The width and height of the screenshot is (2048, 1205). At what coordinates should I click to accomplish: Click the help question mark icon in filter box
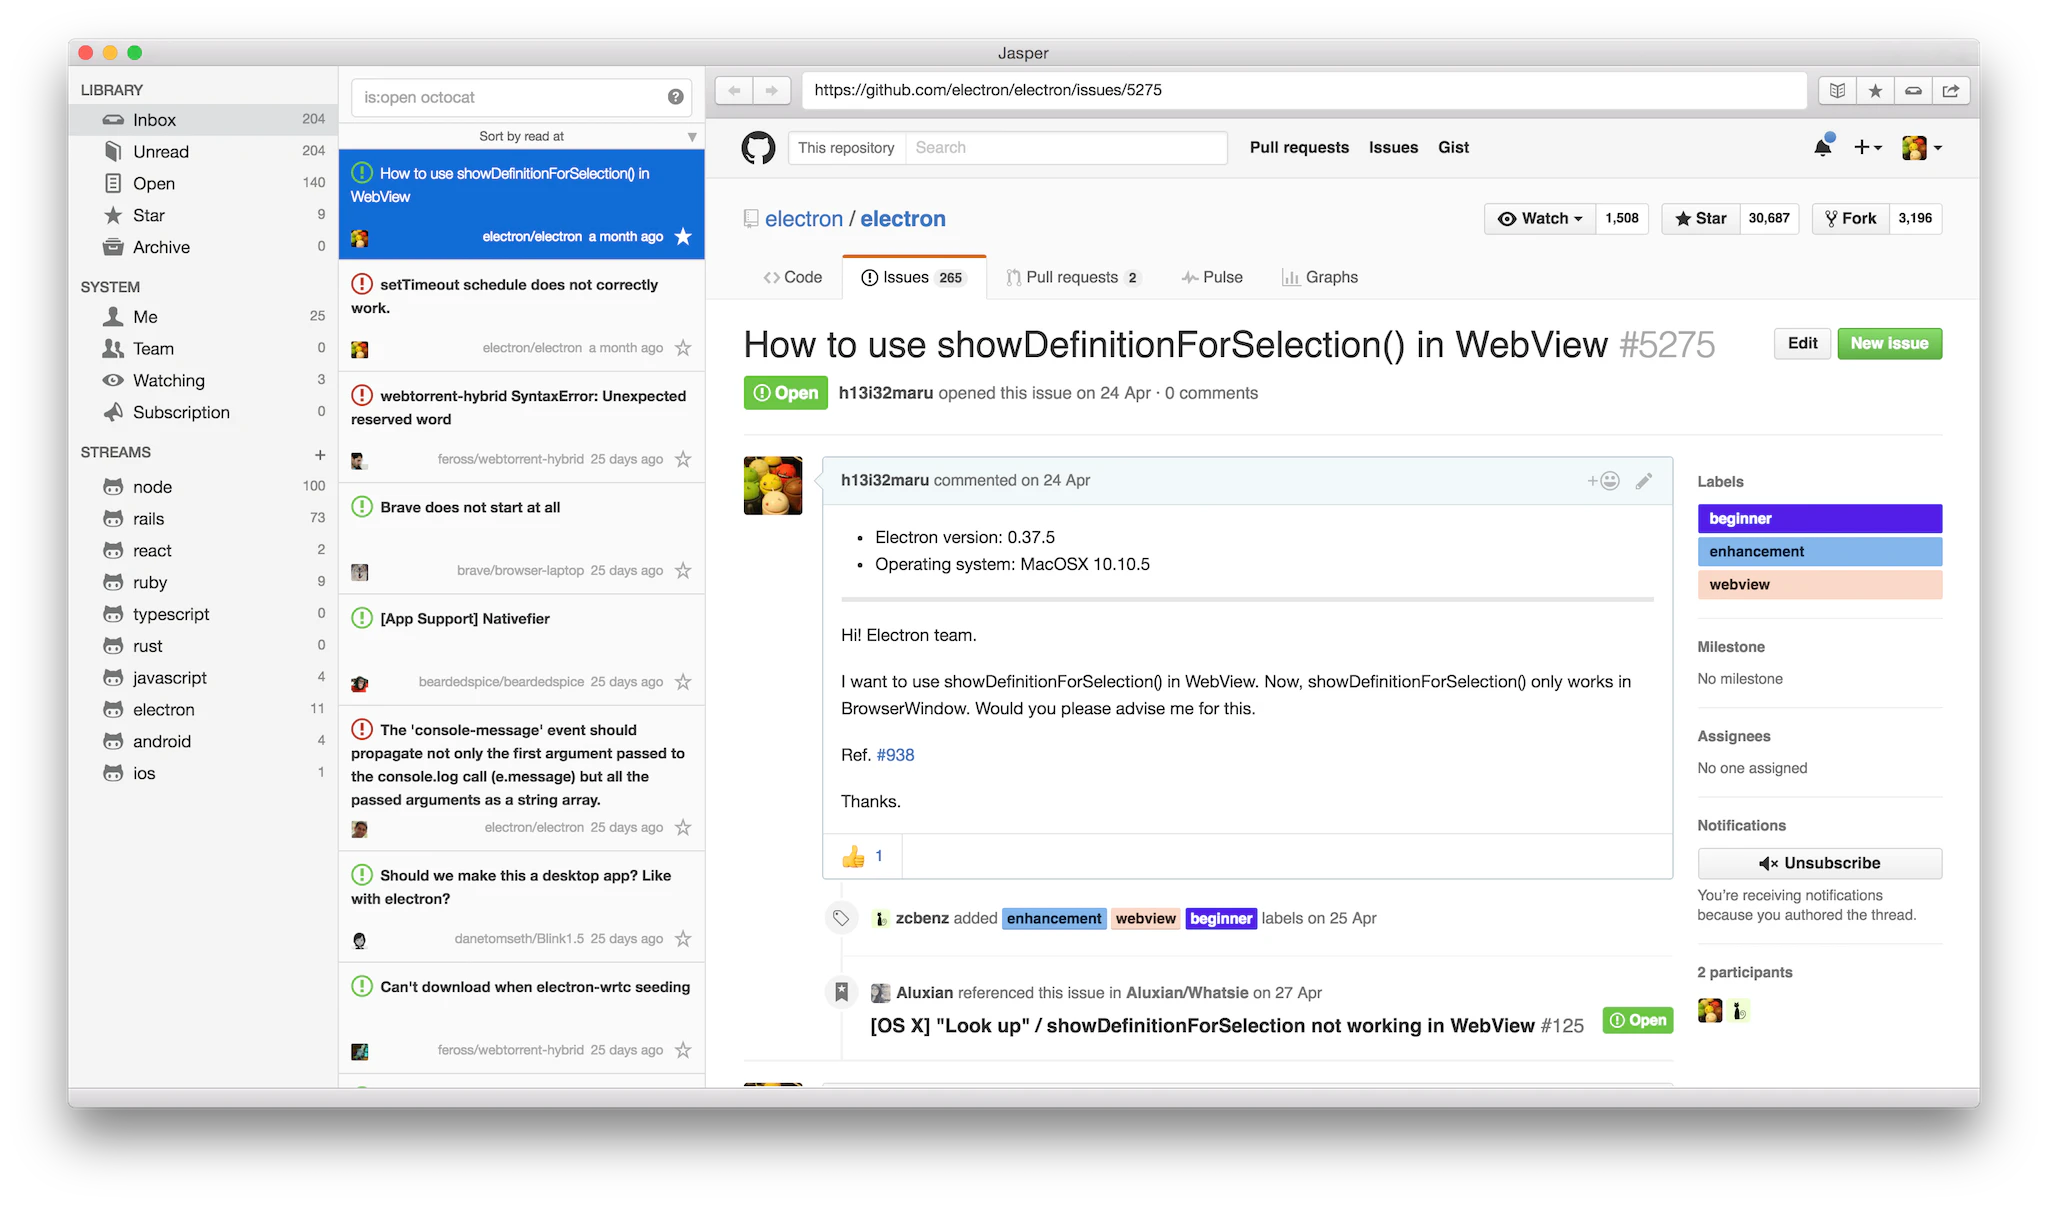coord(676,97)
